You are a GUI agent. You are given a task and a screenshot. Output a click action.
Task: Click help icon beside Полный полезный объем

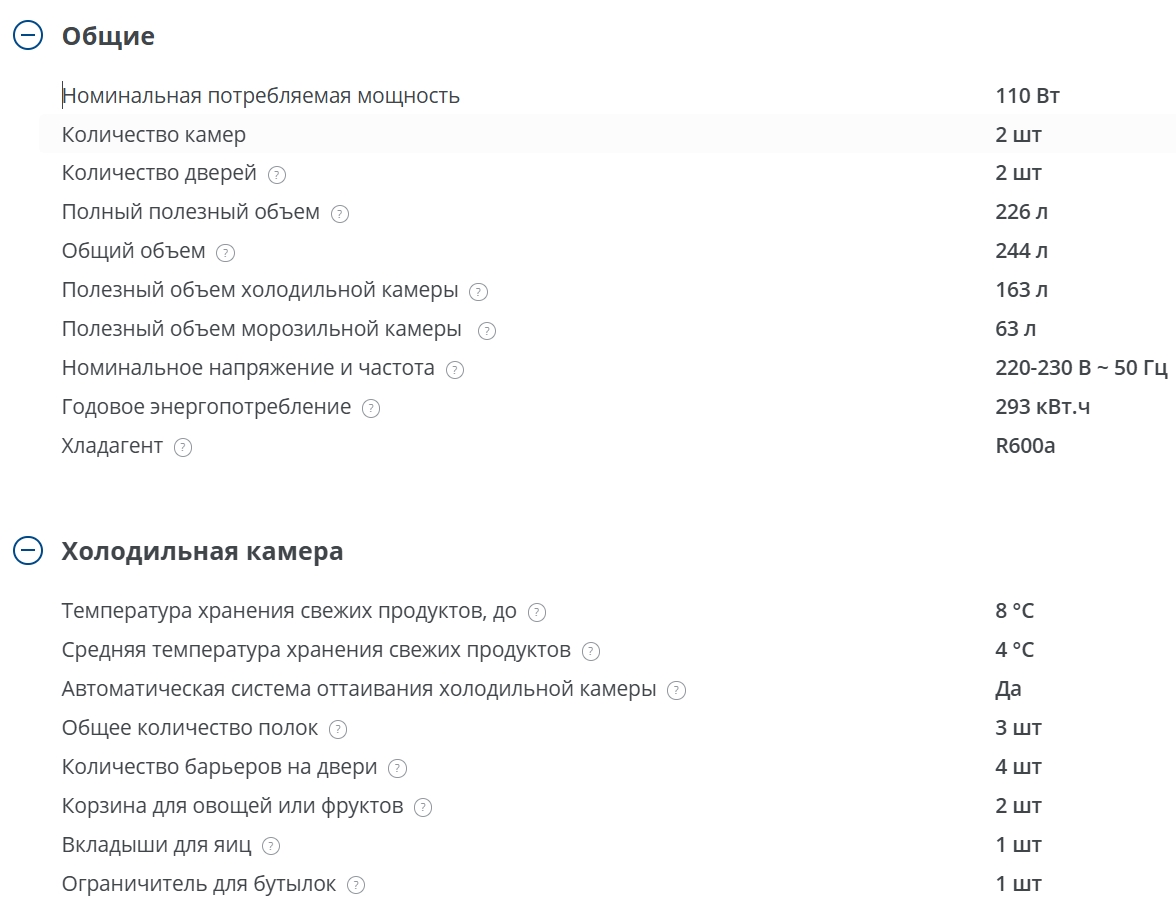tap(340, 214)
